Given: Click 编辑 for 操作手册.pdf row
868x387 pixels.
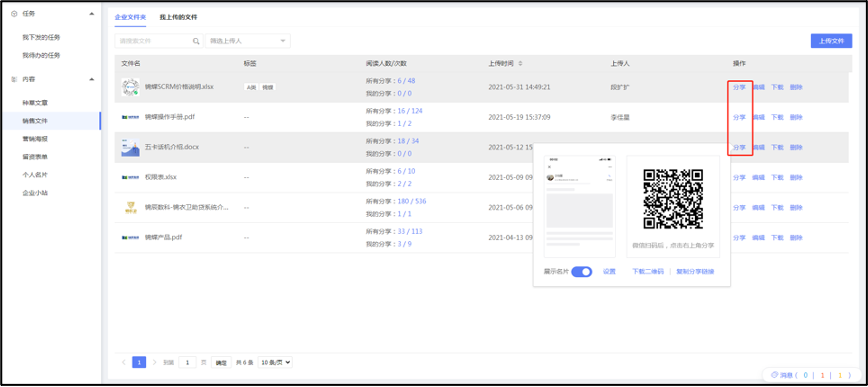Looking at the screenshot, I should coord(758,117).
